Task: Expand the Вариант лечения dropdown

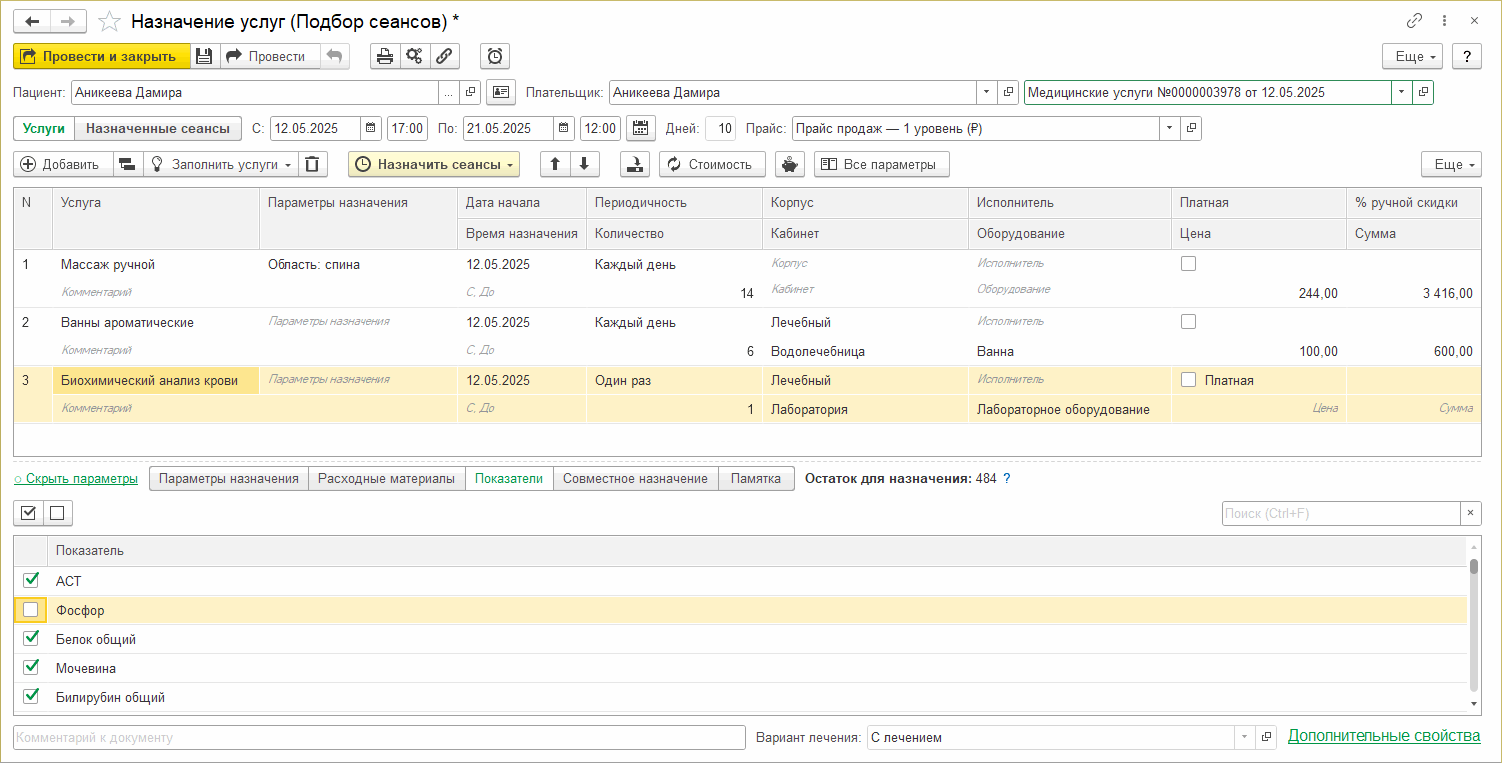Action: click(1244, 737)
